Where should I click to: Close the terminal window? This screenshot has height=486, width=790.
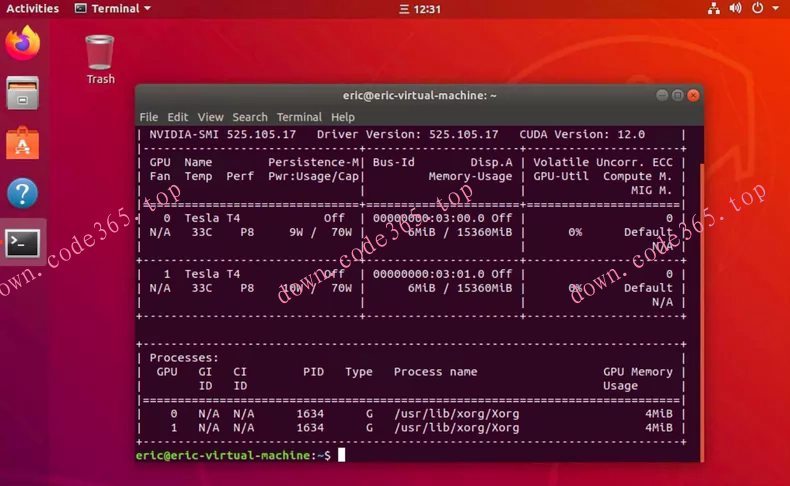(693, 95)
